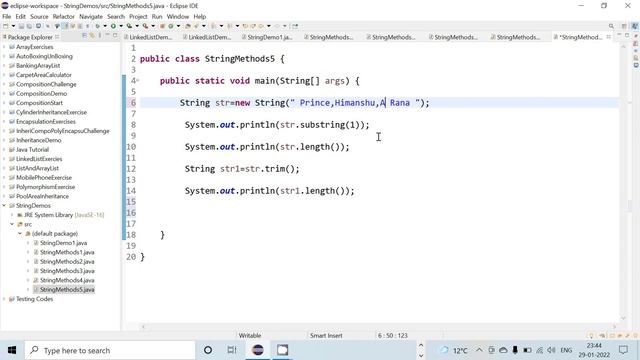Select the CylinderInheritanceExercise project
The width and height of the screenshot is (640, 360).
click(51, 112)
